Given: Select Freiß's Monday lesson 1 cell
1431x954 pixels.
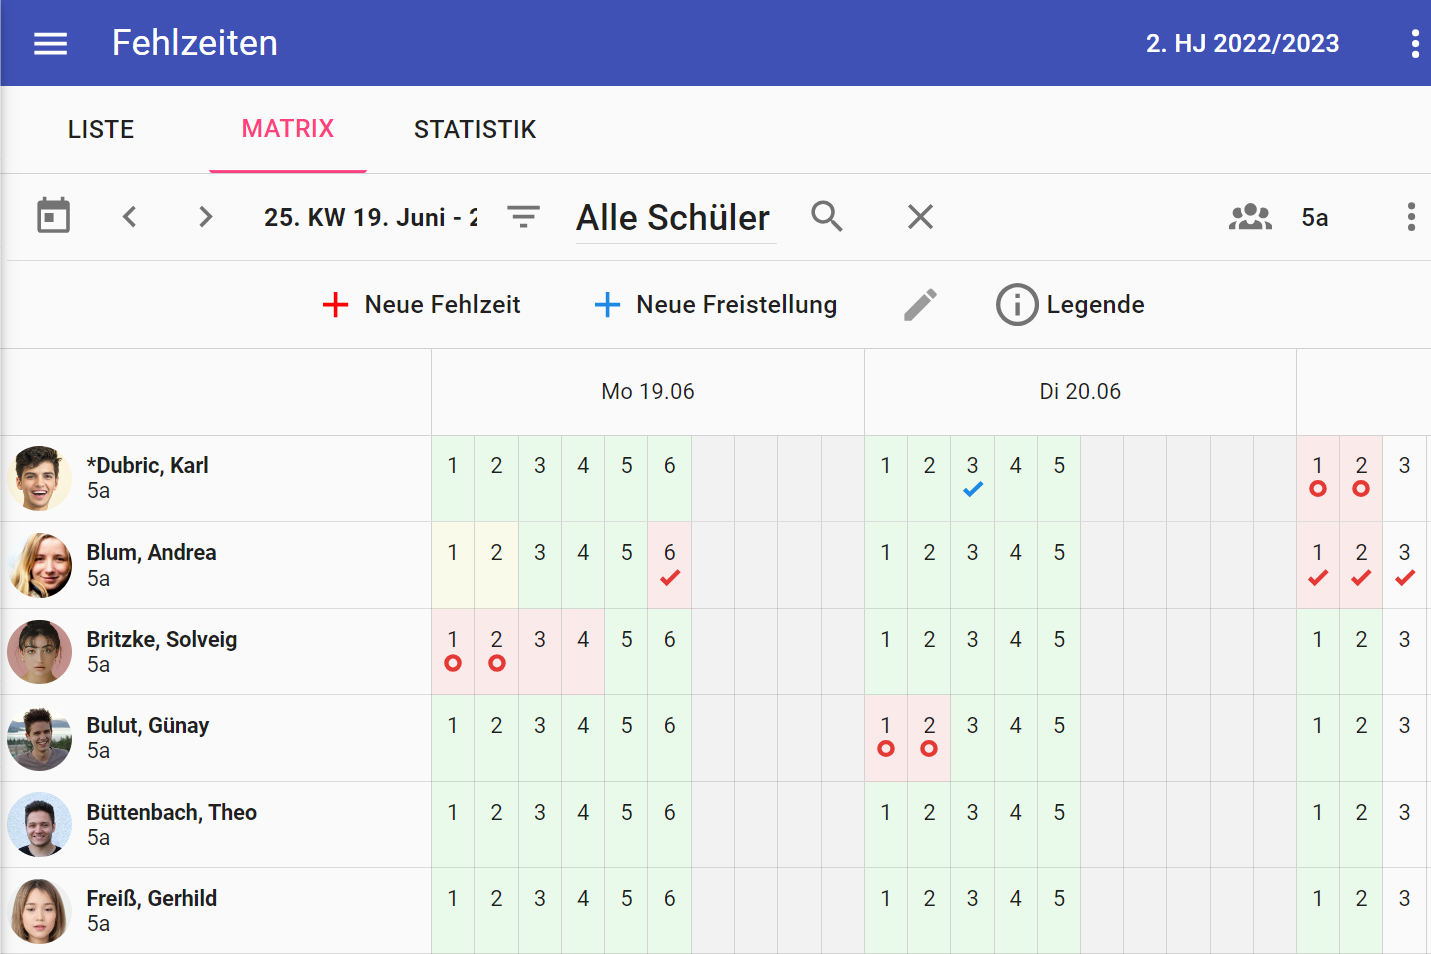Looking at the screenshot, I should click(x=453, y=910).
